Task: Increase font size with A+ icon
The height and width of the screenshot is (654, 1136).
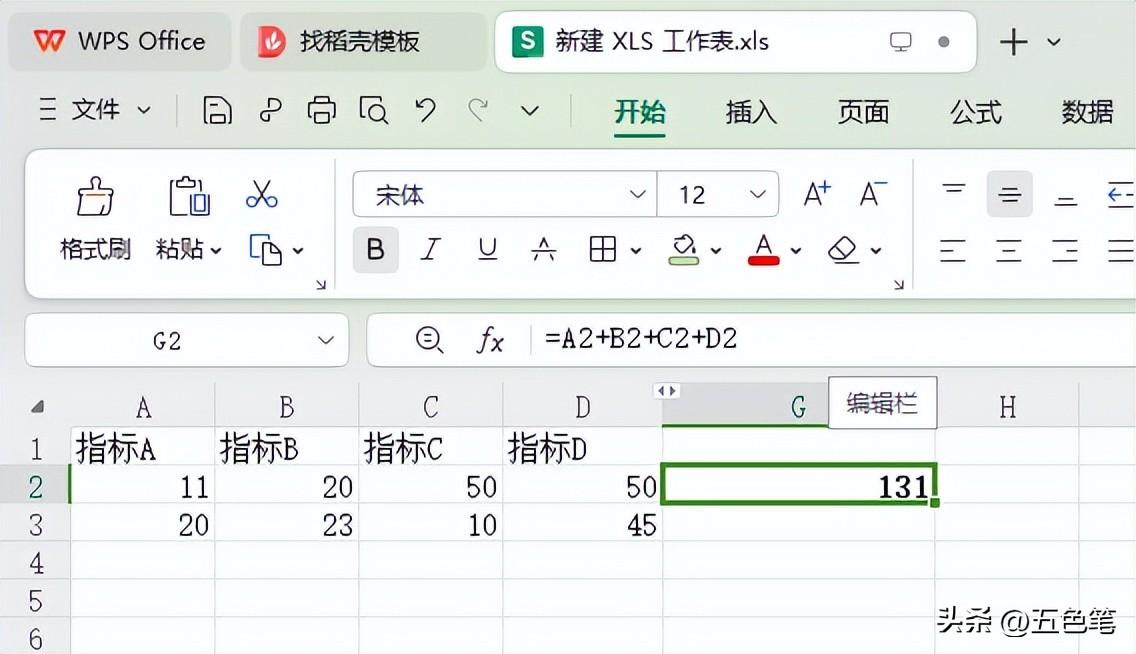Action: click(x=817, y=194)
